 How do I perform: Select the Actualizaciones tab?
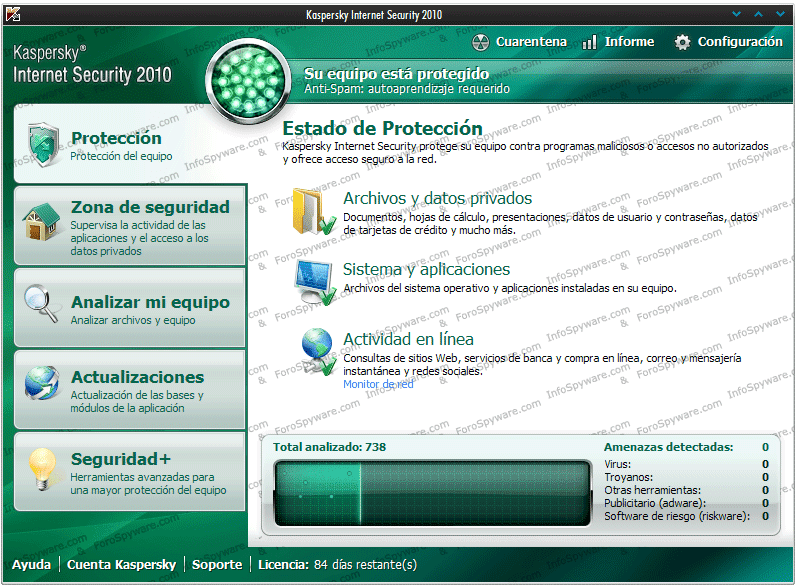point(130,390)
